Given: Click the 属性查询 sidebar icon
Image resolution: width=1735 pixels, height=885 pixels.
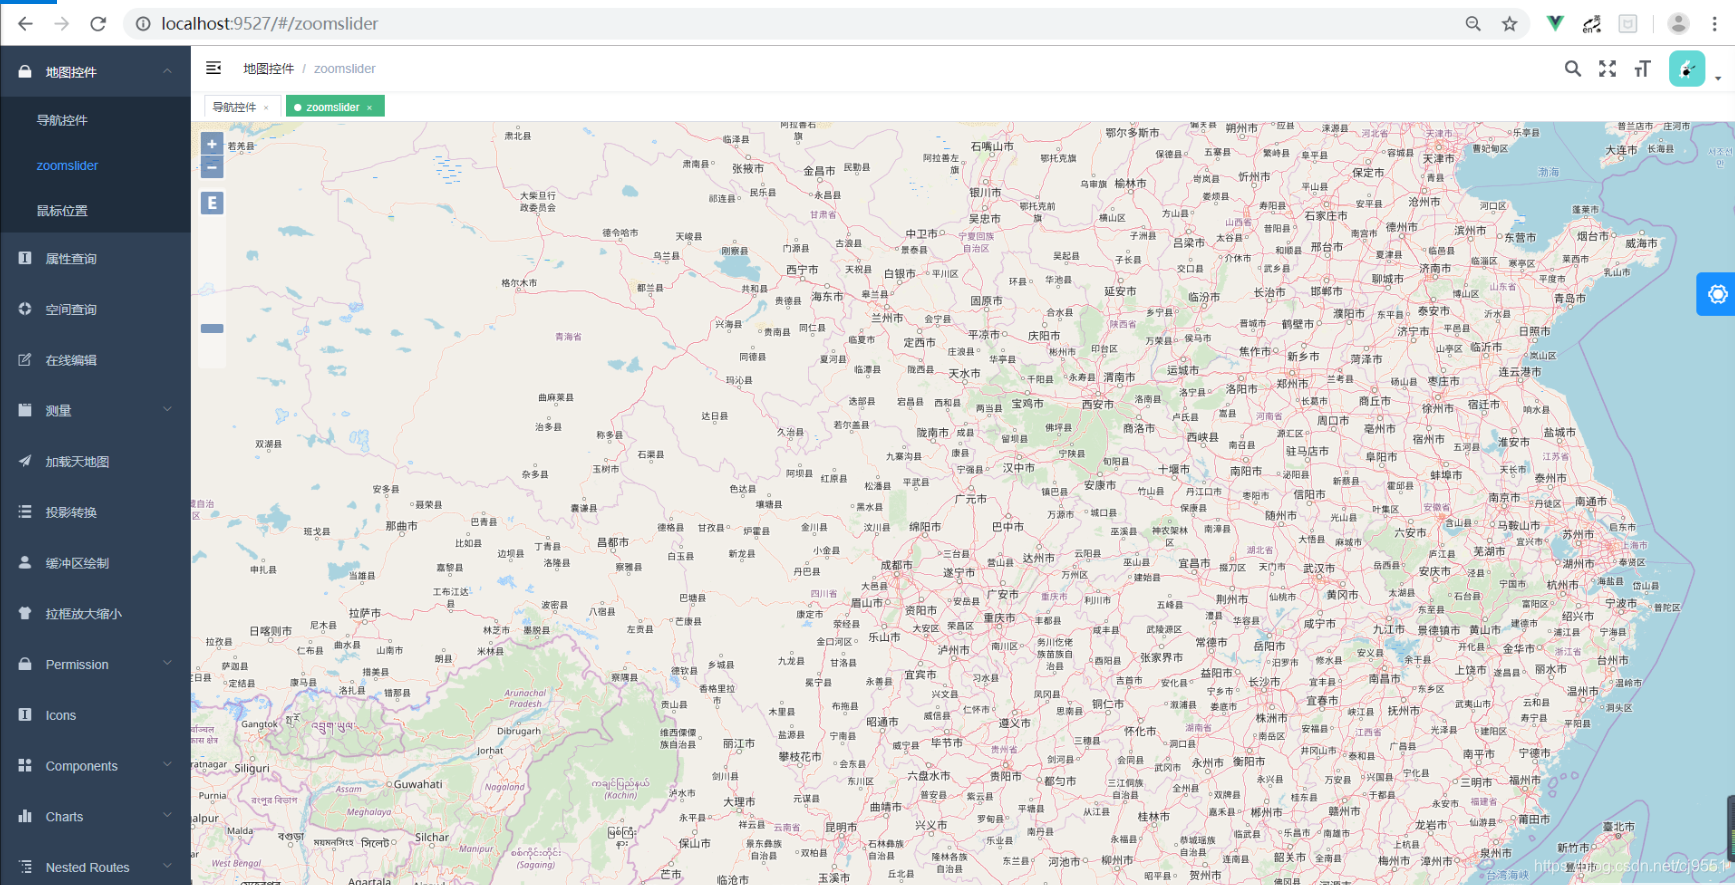Looking at the screenshot, I should click(x=25, y=258).
